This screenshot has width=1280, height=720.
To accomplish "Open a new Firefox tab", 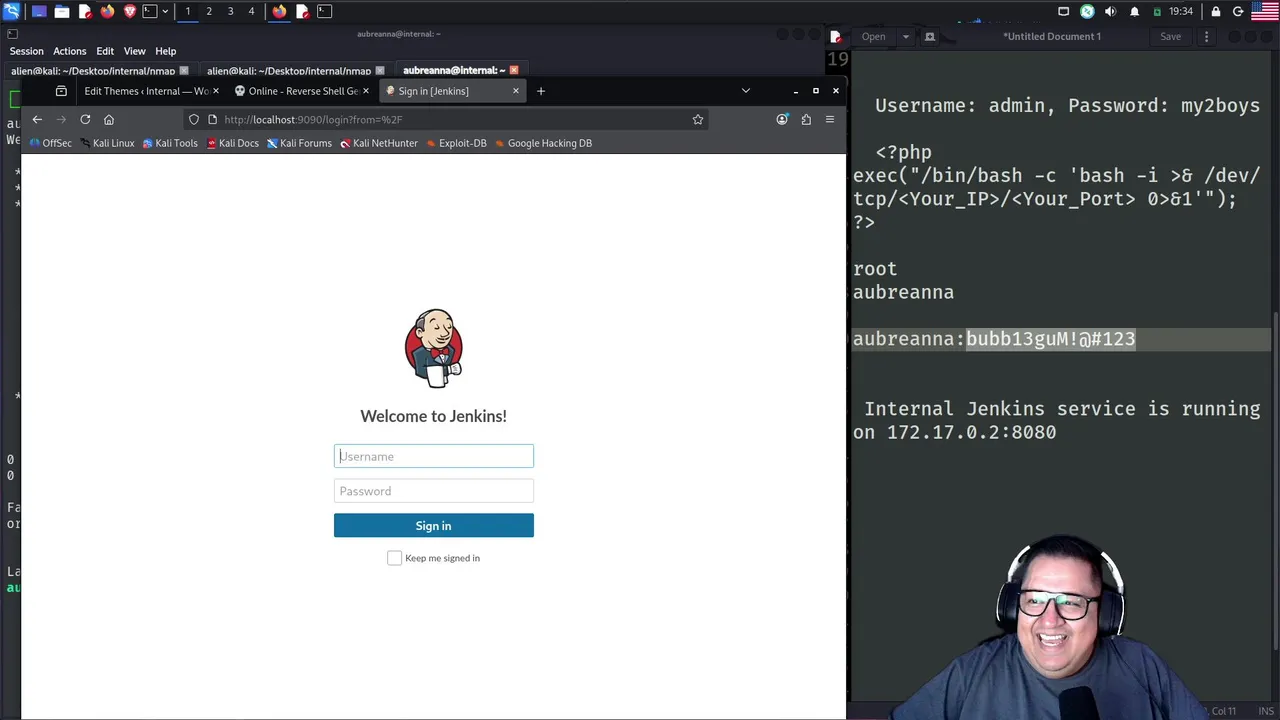I will (x=541, y=91).
